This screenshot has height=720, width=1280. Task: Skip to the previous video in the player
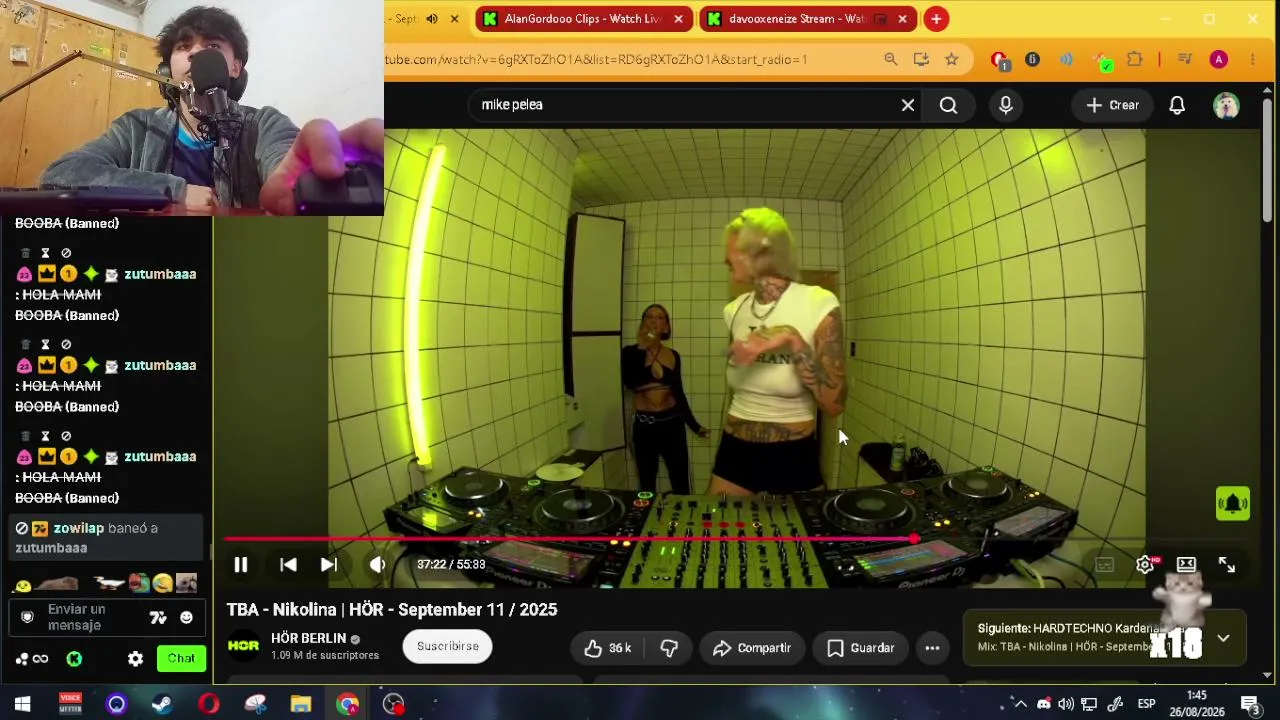click(288, 565)
